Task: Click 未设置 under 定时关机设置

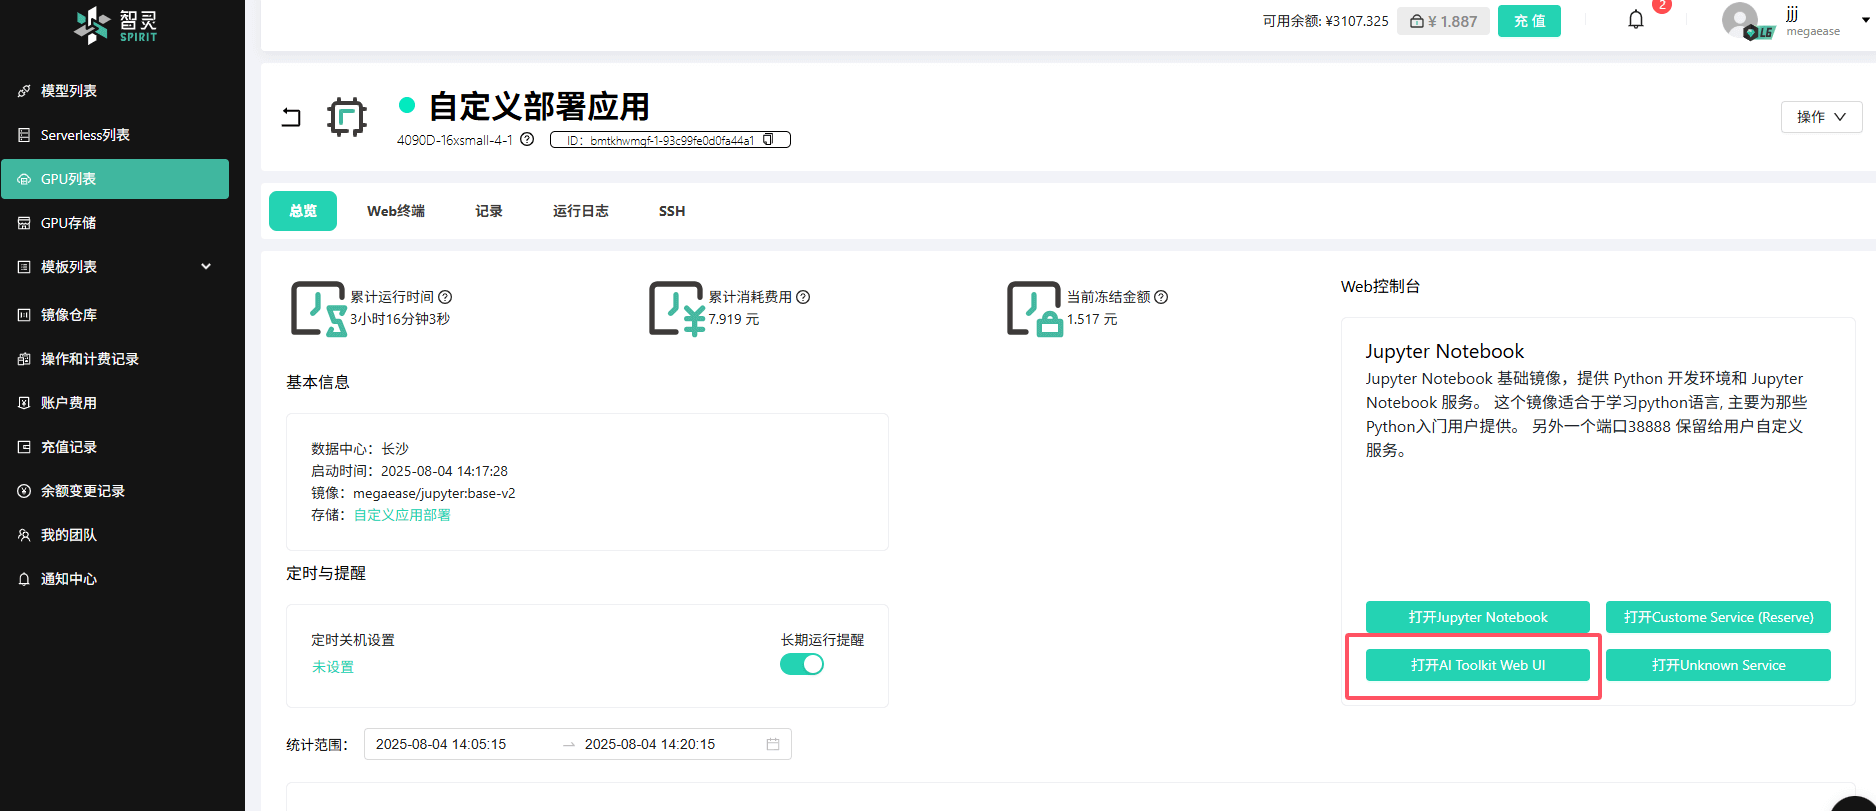Action: coord(333,667)
